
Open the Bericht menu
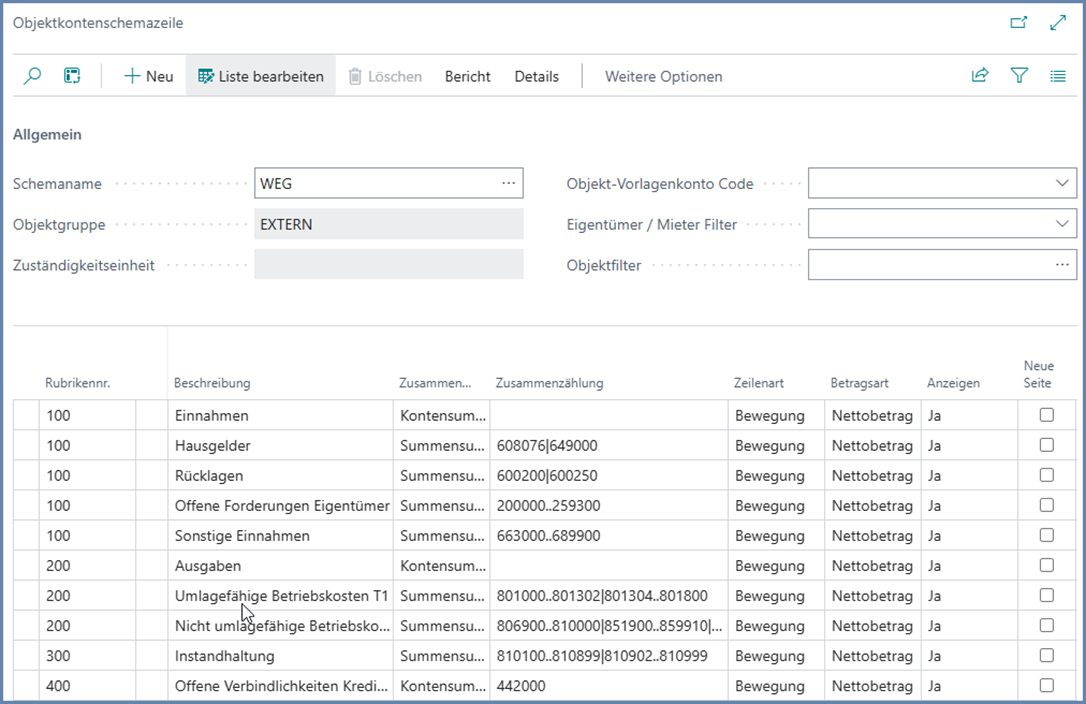pos(467,76)
